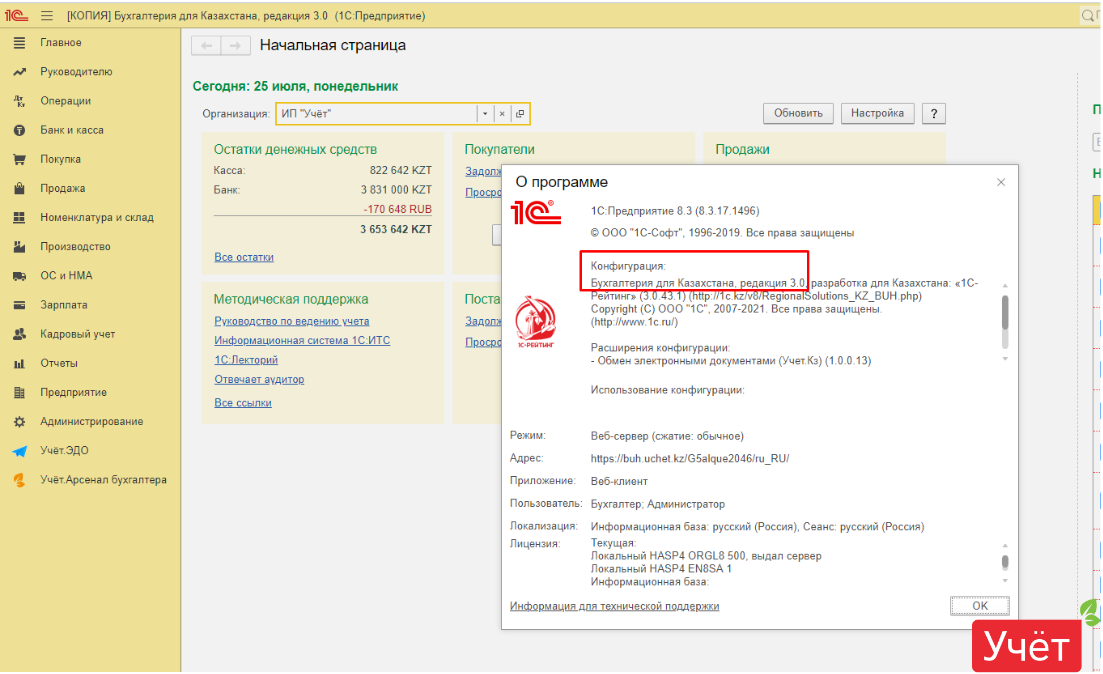Click the scroll-up arrow of license section
Image resolution: width=1103 pixels, height=674 pixels.
pyautogui.click(x=1005, y=546)
